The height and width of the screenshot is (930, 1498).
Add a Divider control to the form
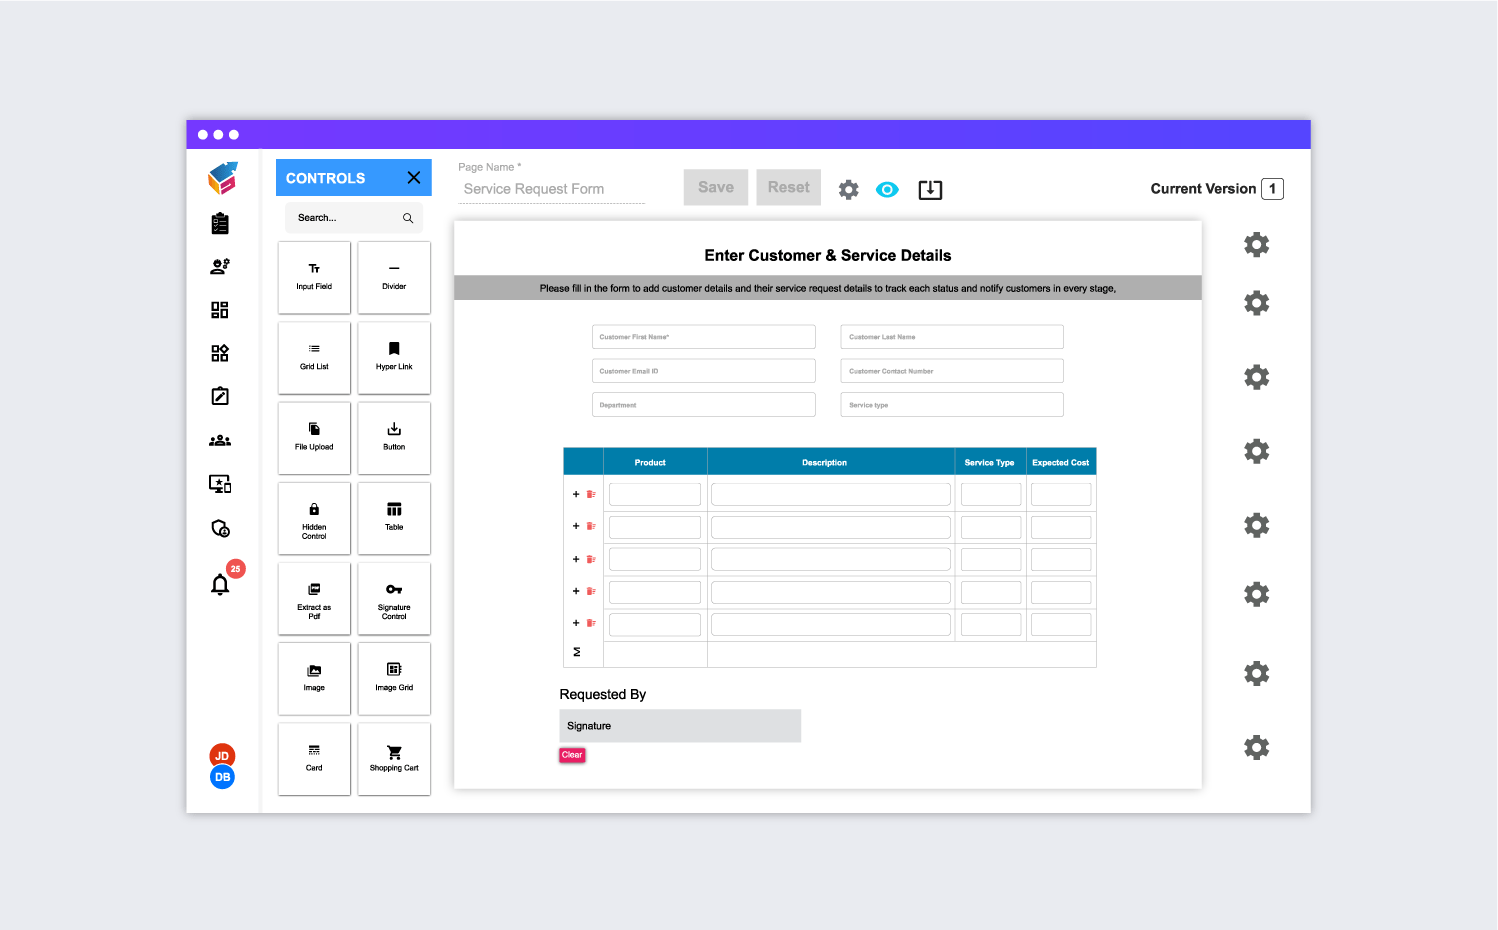pos(393,277)
